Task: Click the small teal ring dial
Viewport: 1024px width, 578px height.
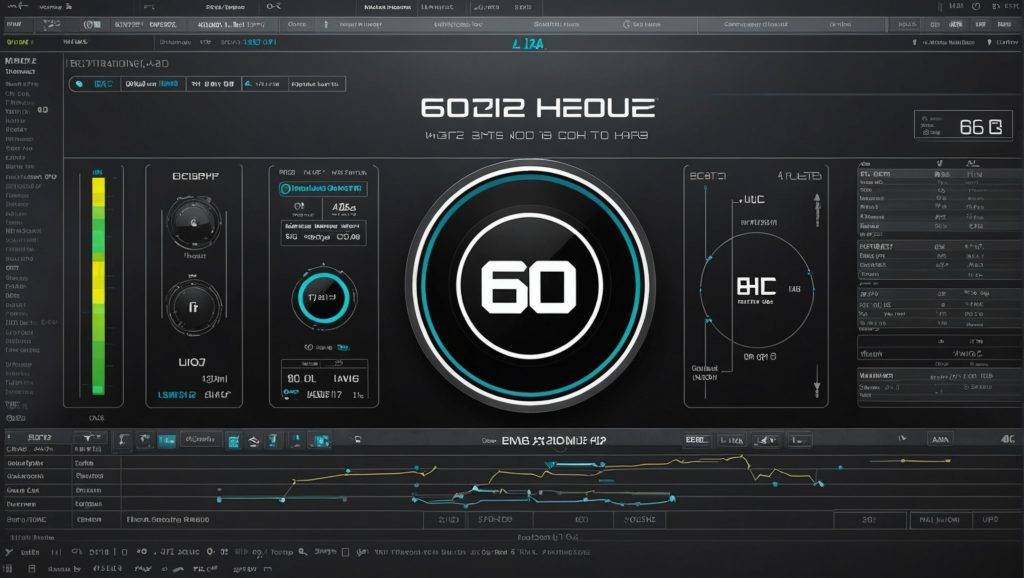Action: (x=323, y=297)
